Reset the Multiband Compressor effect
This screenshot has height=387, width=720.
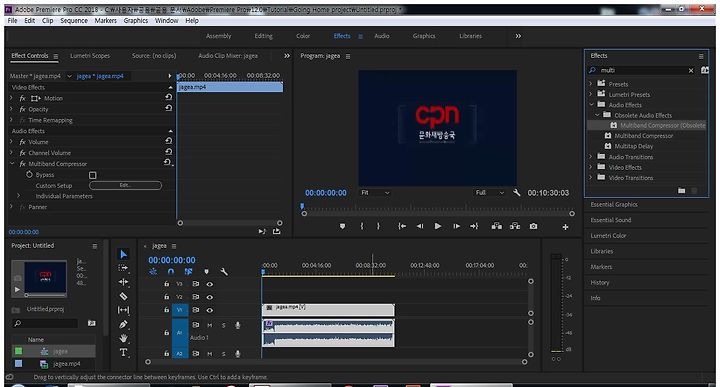[x=168, y=163]
